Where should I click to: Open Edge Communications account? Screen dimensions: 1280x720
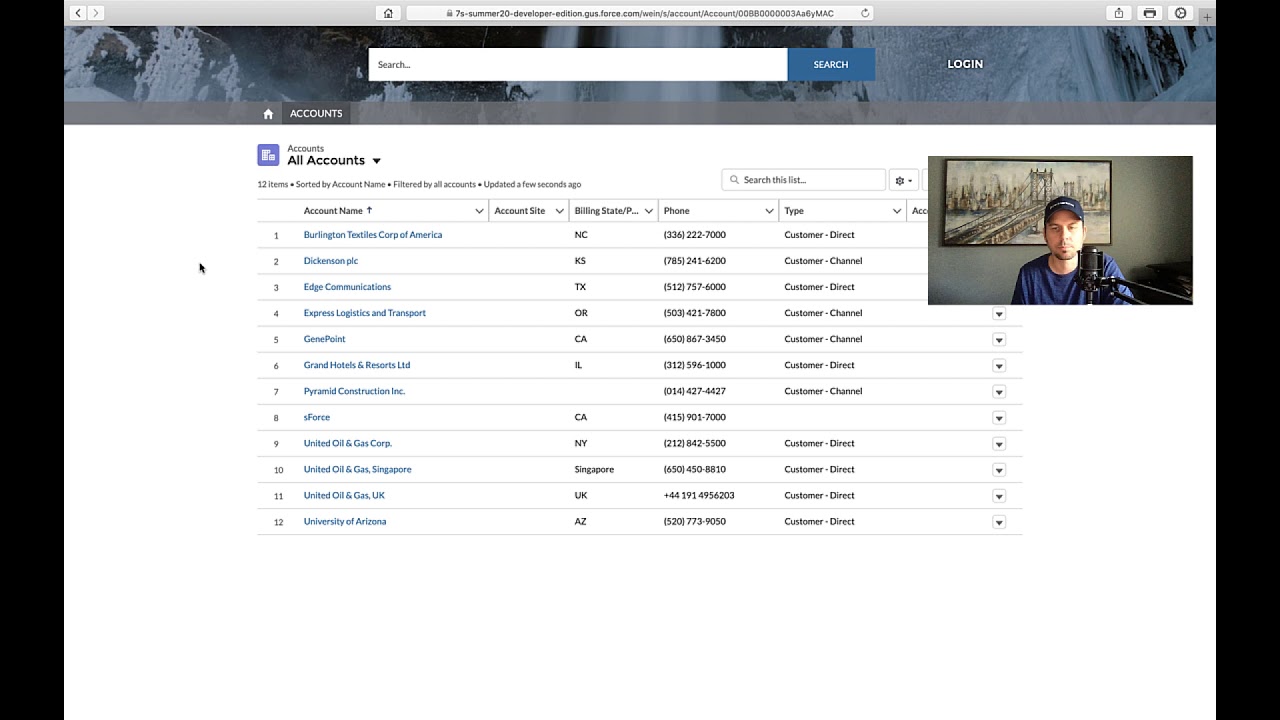[x=347, y=287]
